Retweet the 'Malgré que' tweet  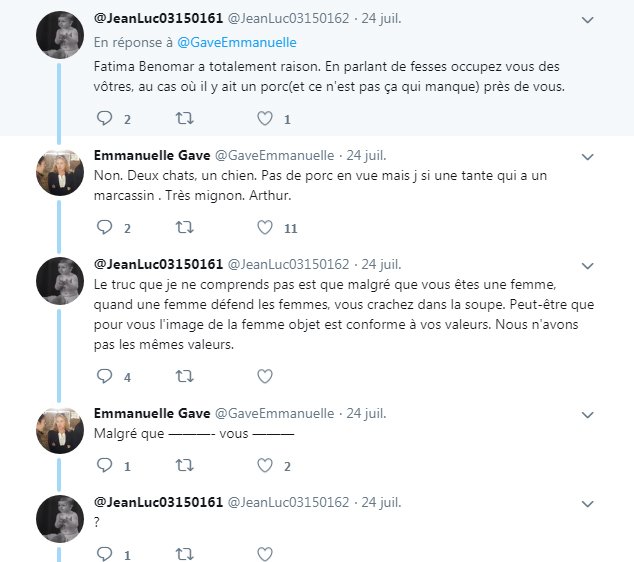[185, 466]
